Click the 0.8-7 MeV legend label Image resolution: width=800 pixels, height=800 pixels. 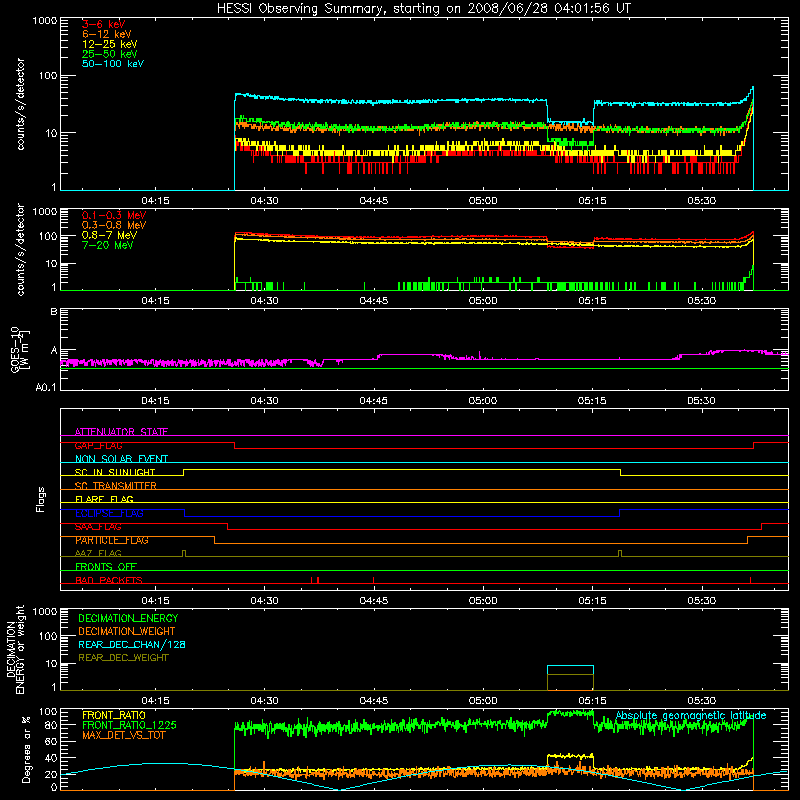pos(109,235)
